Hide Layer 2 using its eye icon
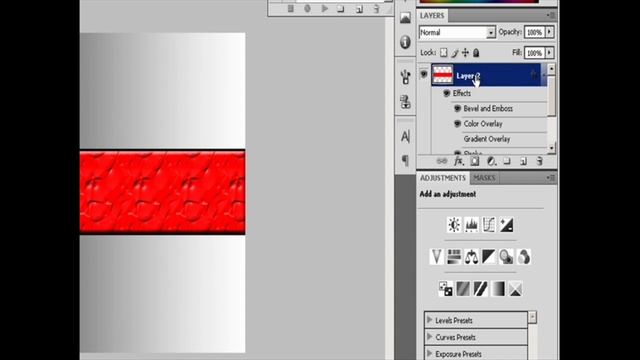This screenshot has width=640, height=360. 424,75
